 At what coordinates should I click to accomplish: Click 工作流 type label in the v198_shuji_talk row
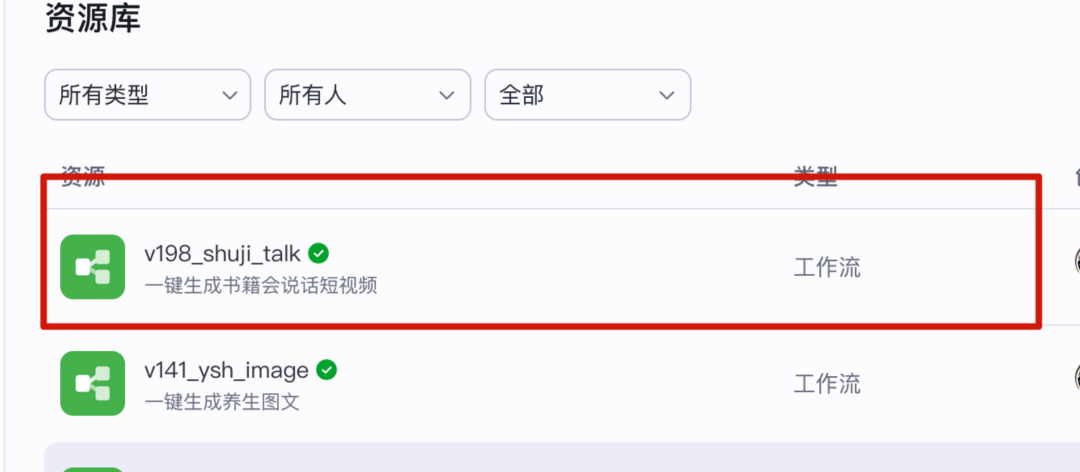click(827, 267)
